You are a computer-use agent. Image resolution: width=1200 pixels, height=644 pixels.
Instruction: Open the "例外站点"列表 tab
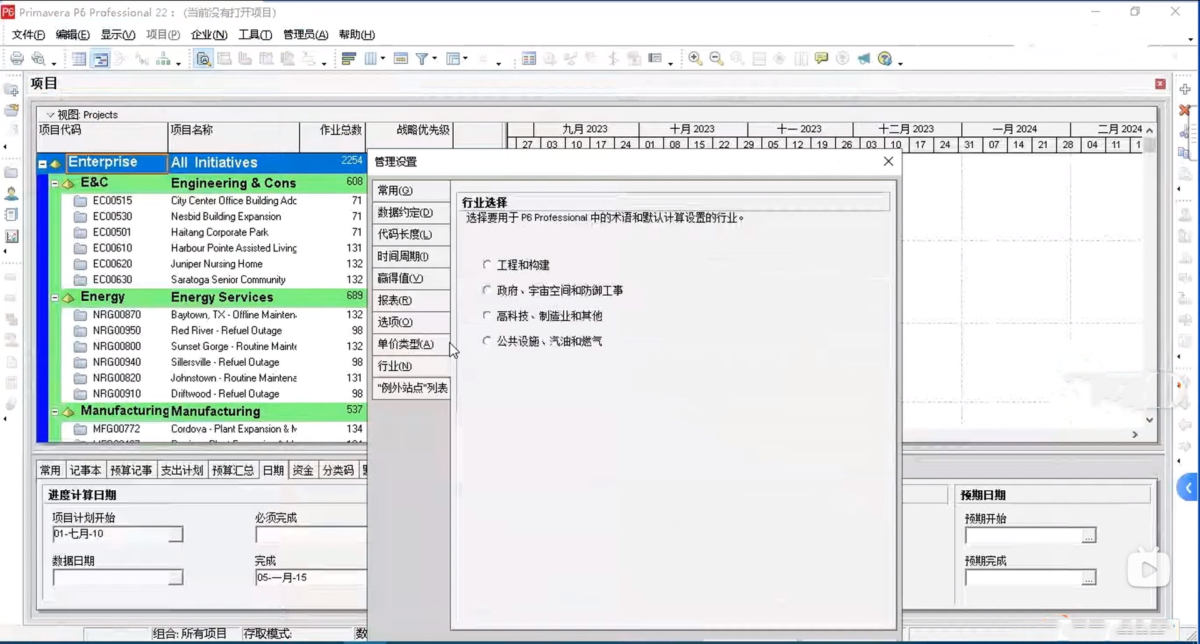(411, 388)
